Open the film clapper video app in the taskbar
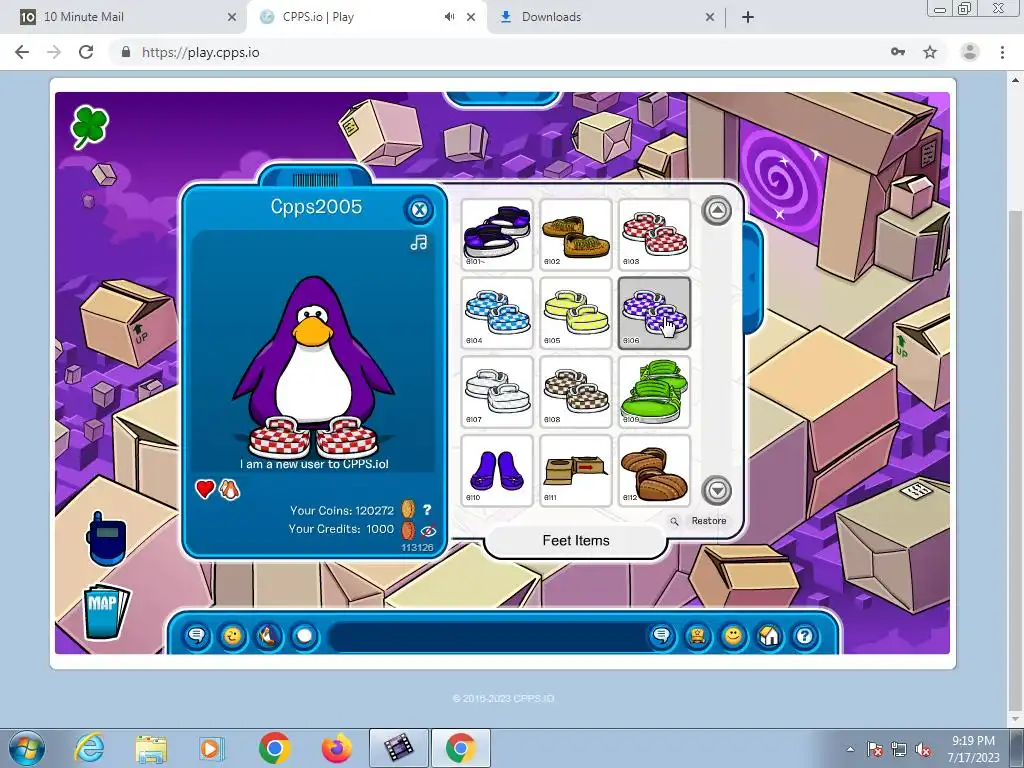The height and width of the screenshot is (768, 1024). tap(398, 748)
